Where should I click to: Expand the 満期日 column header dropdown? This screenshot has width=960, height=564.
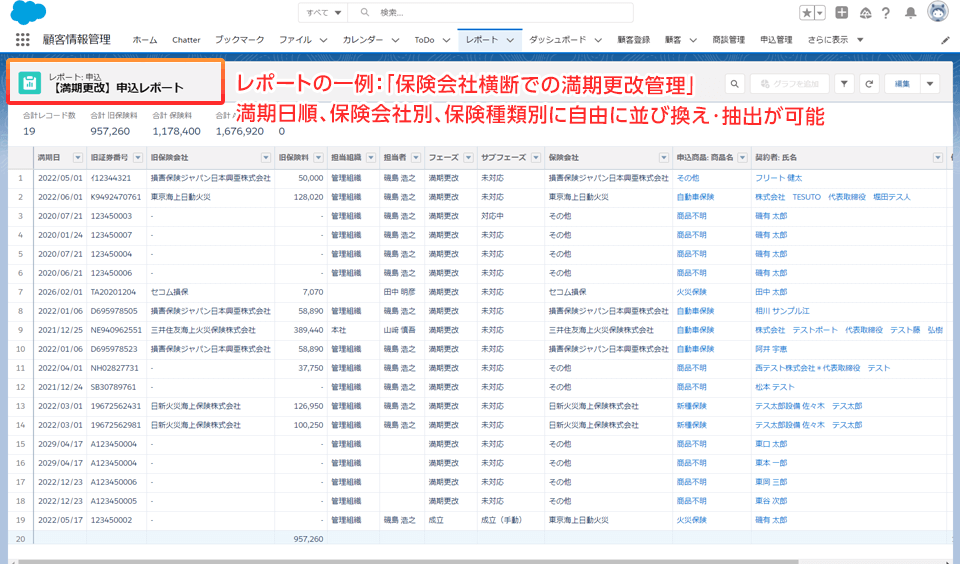[78, 158]
